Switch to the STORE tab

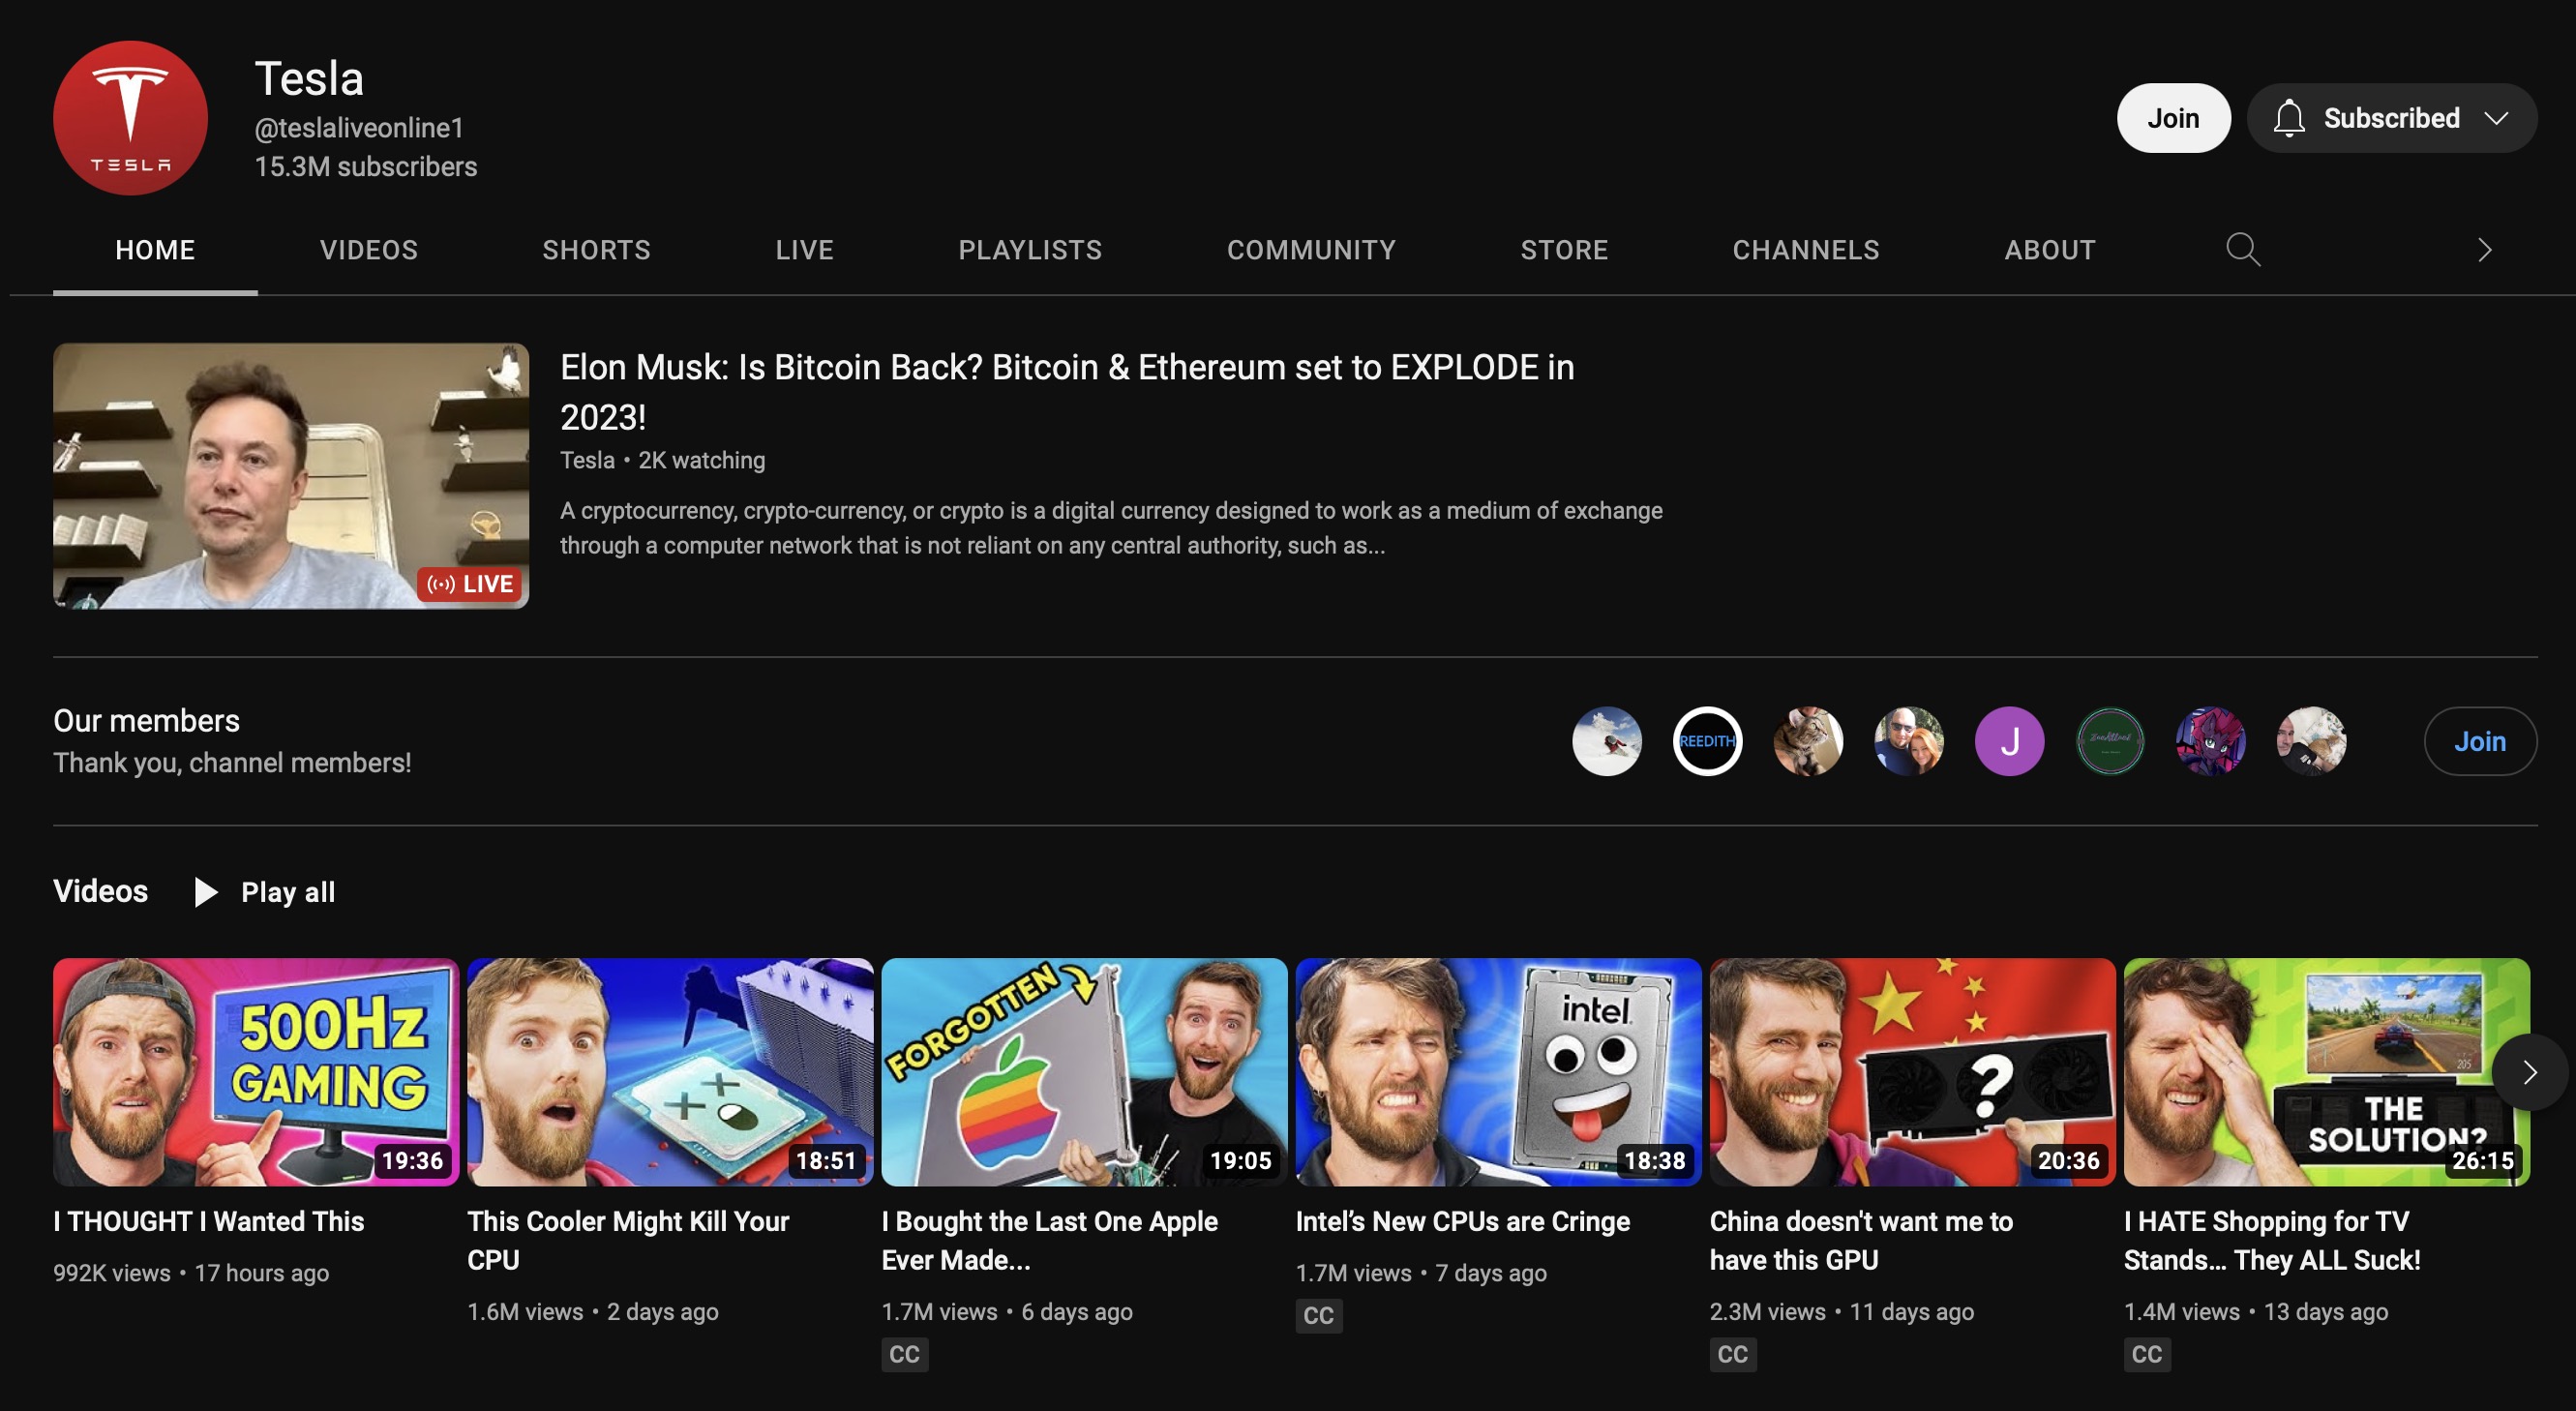point(1564,250)
